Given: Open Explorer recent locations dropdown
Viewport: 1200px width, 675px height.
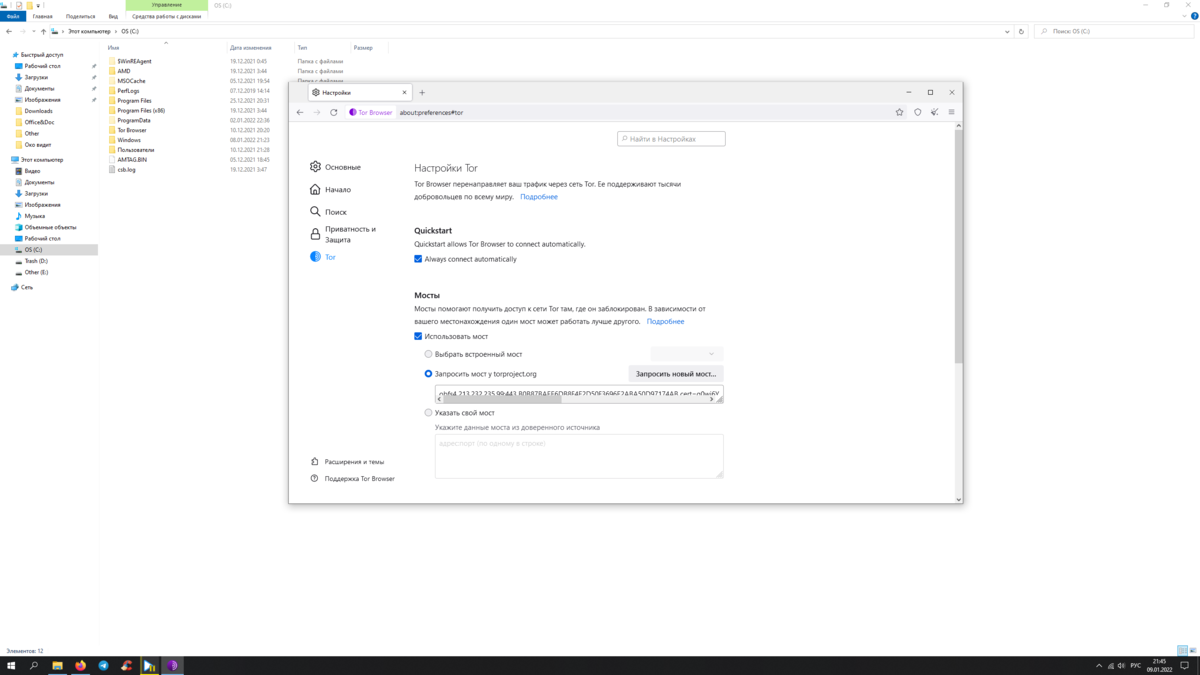Looking at the screenshot, I should (x=33, y=32).
